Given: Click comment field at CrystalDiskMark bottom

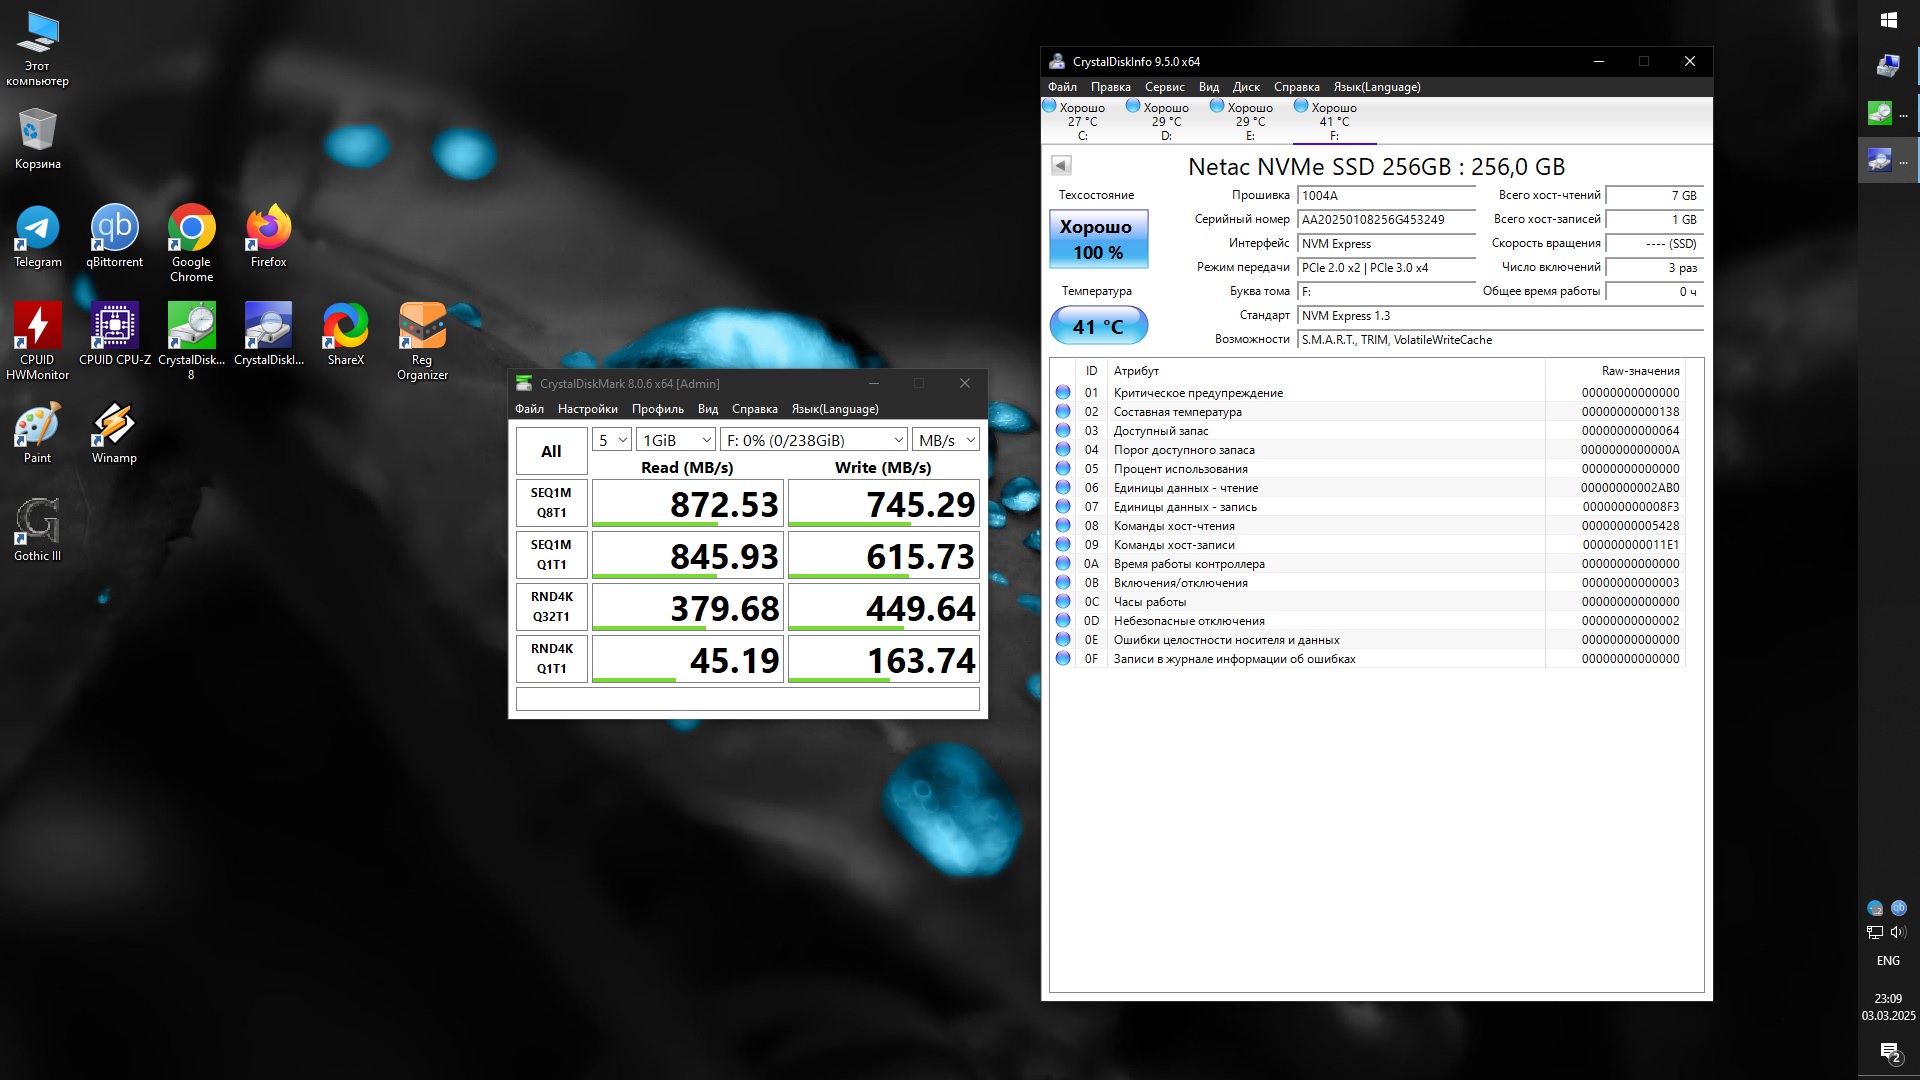Looking at the screenshot, I should pyautogui.click(x=747, y=699).
